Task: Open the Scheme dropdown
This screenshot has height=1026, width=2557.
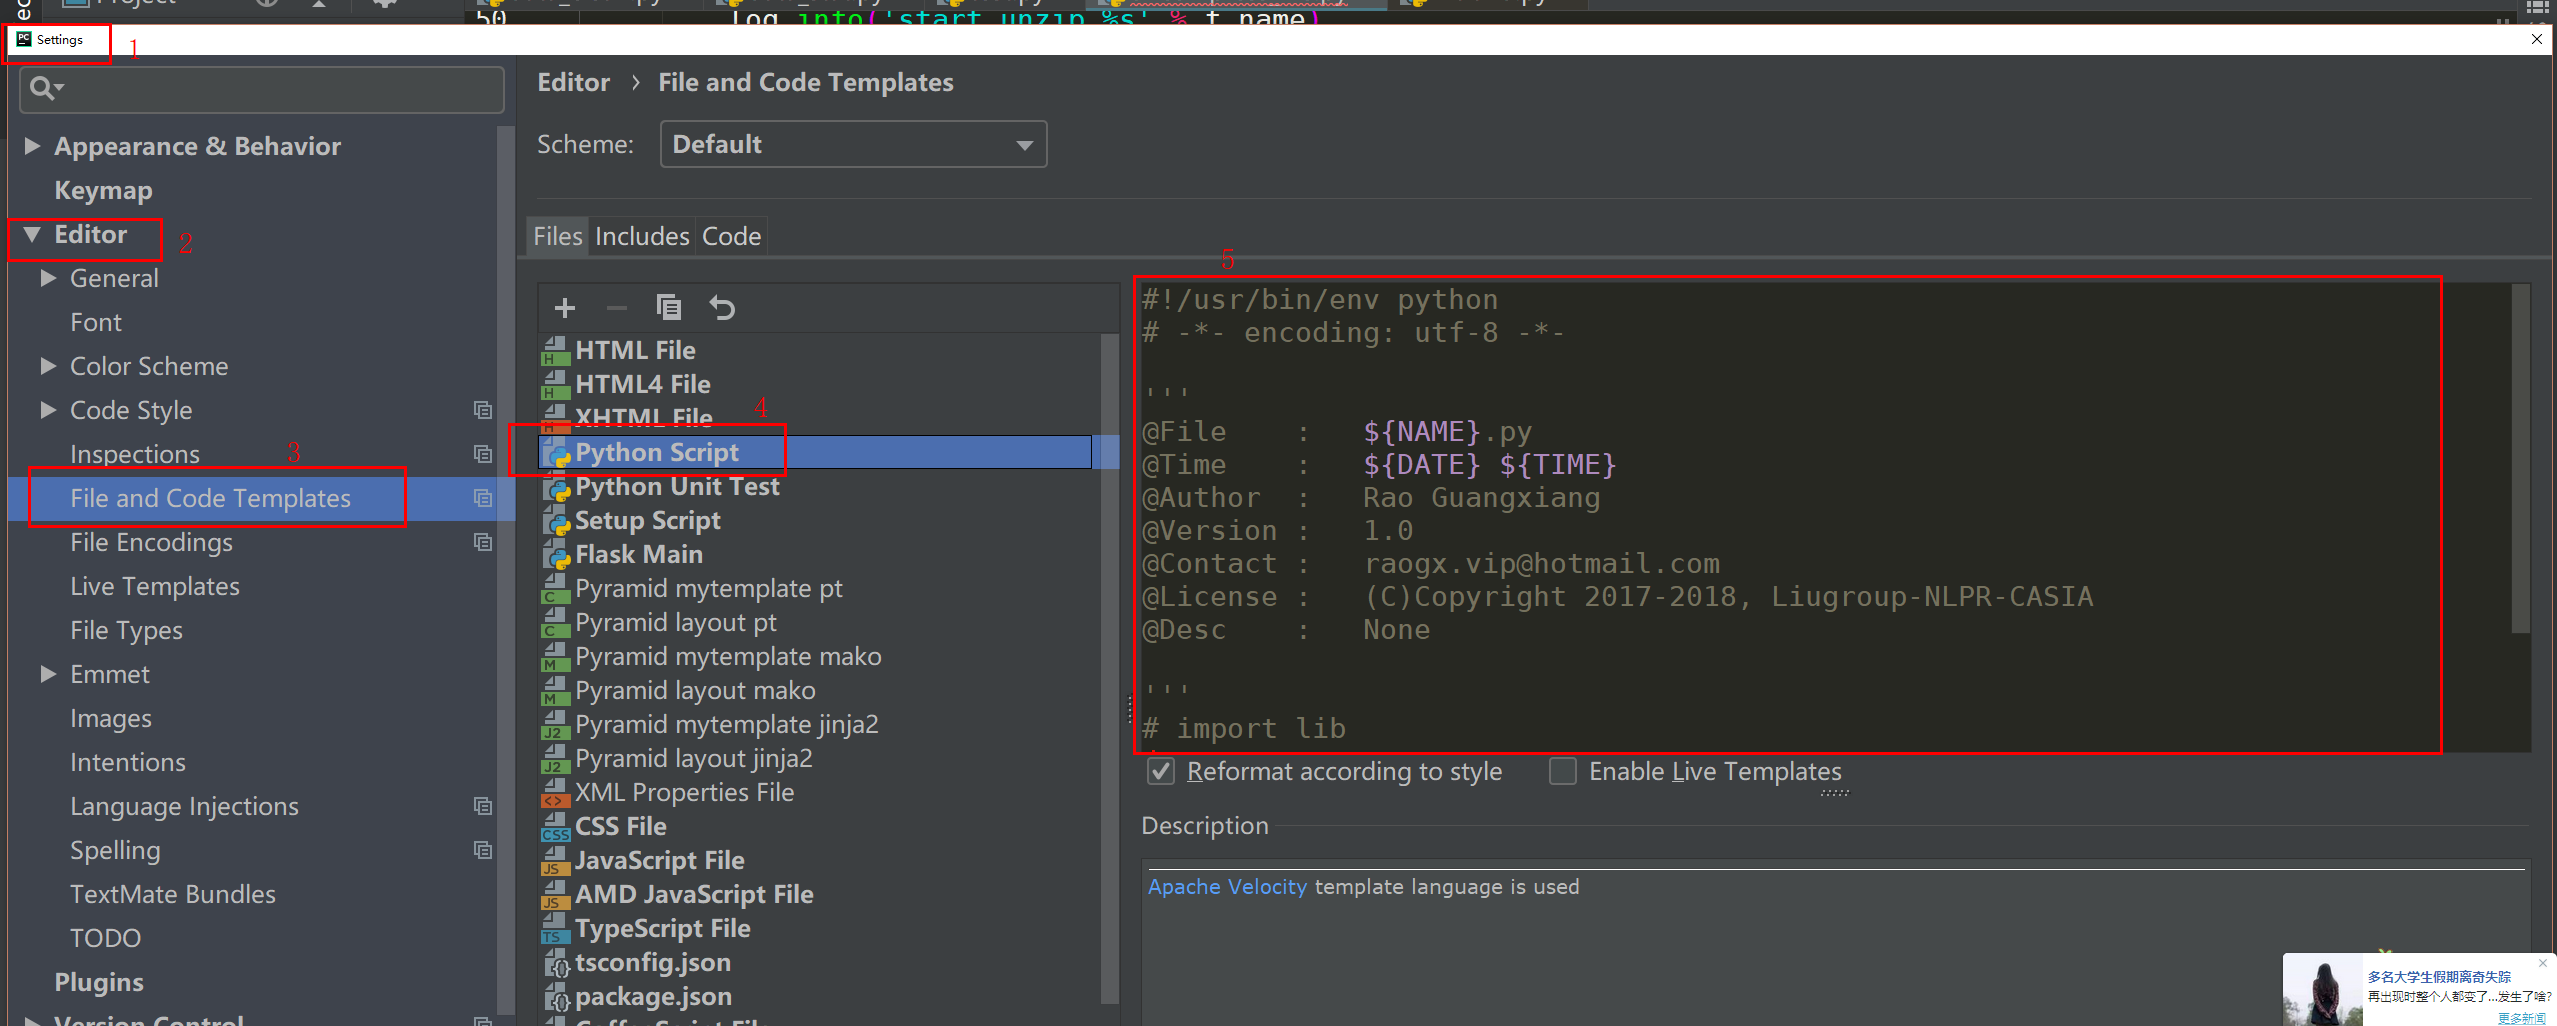Action: (x=1024, y=144)
